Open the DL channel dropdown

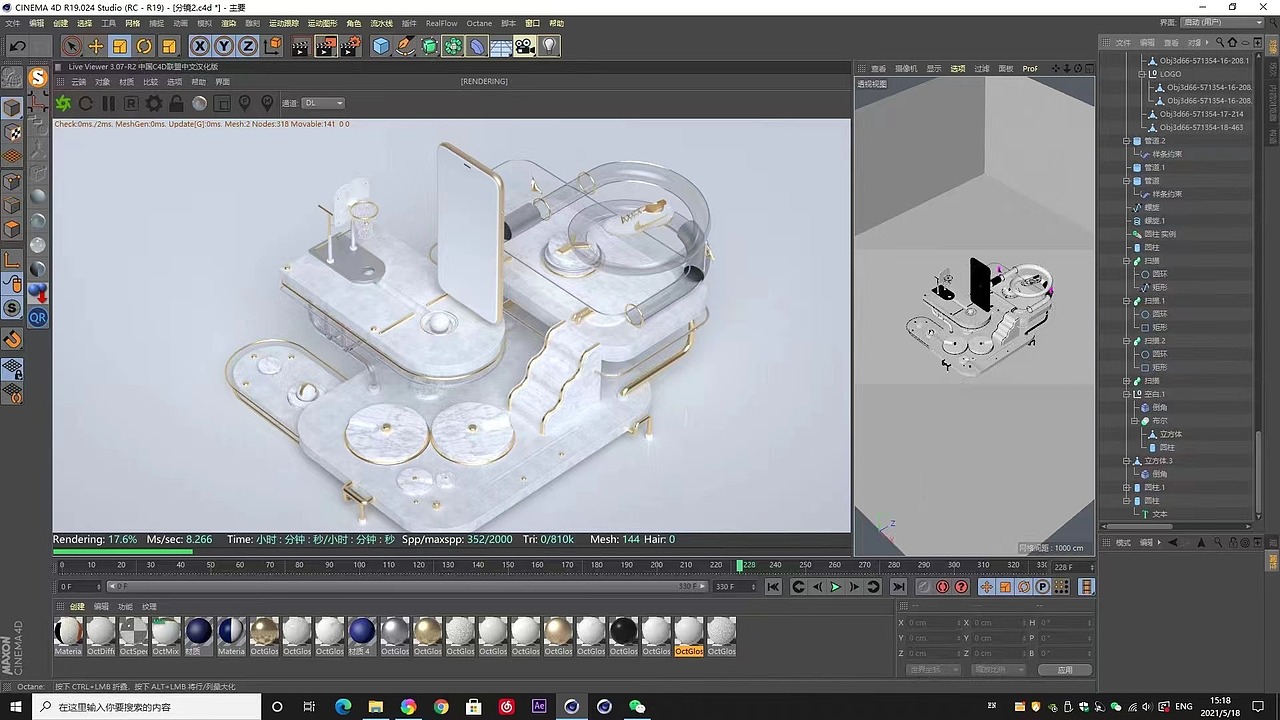(324, 103)
